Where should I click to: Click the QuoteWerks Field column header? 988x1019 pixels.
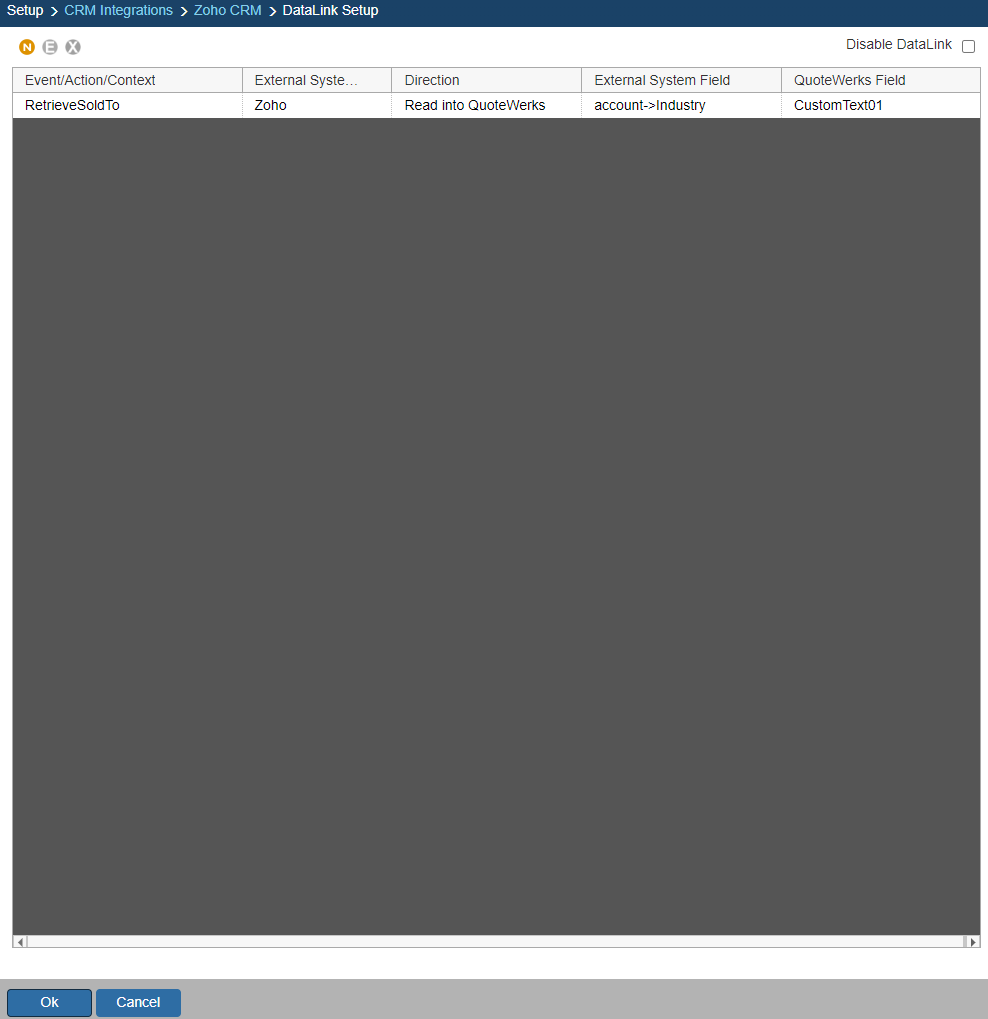(880, 80)
